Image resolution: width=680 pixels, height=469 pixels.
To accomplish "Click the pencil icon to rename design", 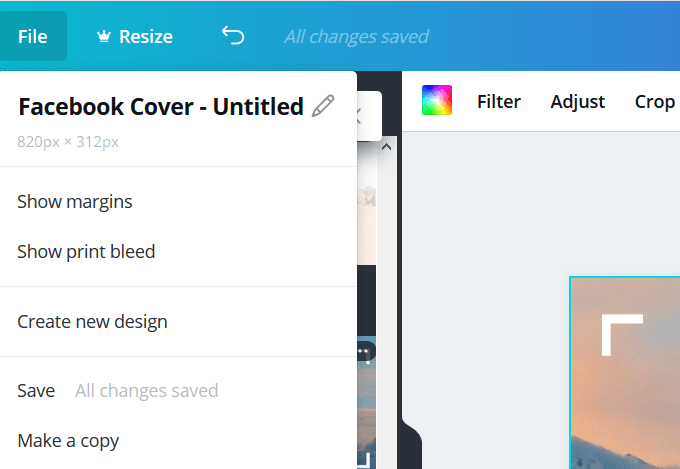I will [323, 105].
